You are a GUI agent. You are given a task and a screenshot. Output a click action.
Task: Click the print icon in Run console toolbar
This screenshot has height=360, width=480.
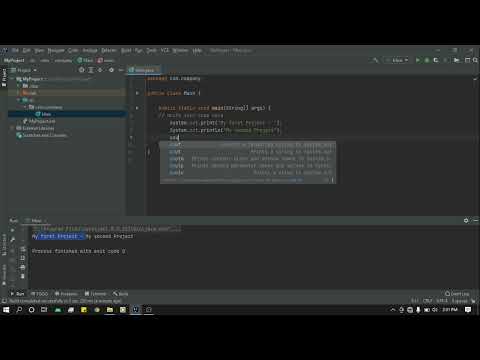[x=23, y=267]
